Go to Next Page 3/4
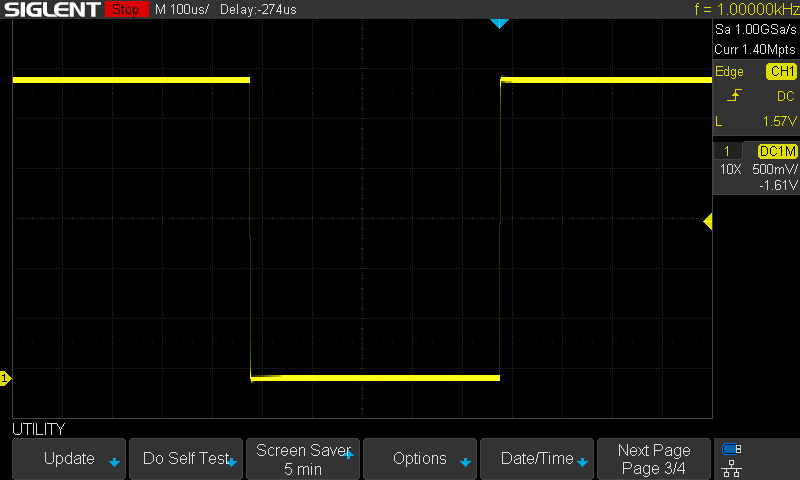The width and height of the screenshot is (800, 480). point(654,459)
